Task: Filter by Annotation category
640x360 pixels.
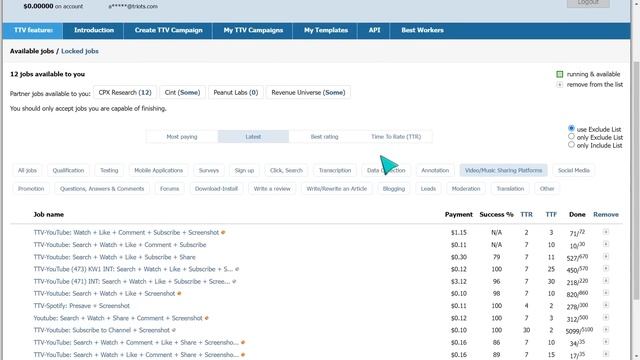Action: tap(435, 170)
